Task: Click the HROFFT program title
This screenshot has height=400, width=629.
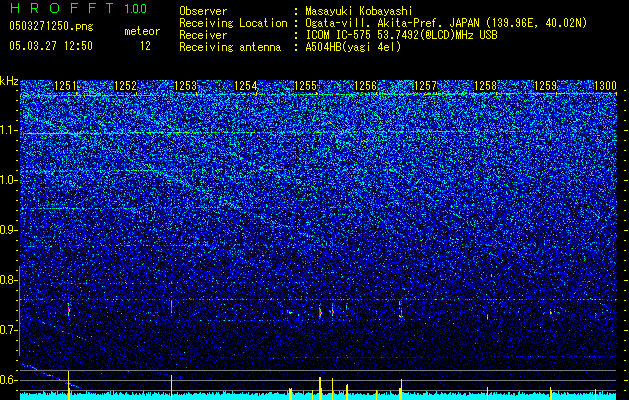Action: pyautogui.click(x=62, y=8)
